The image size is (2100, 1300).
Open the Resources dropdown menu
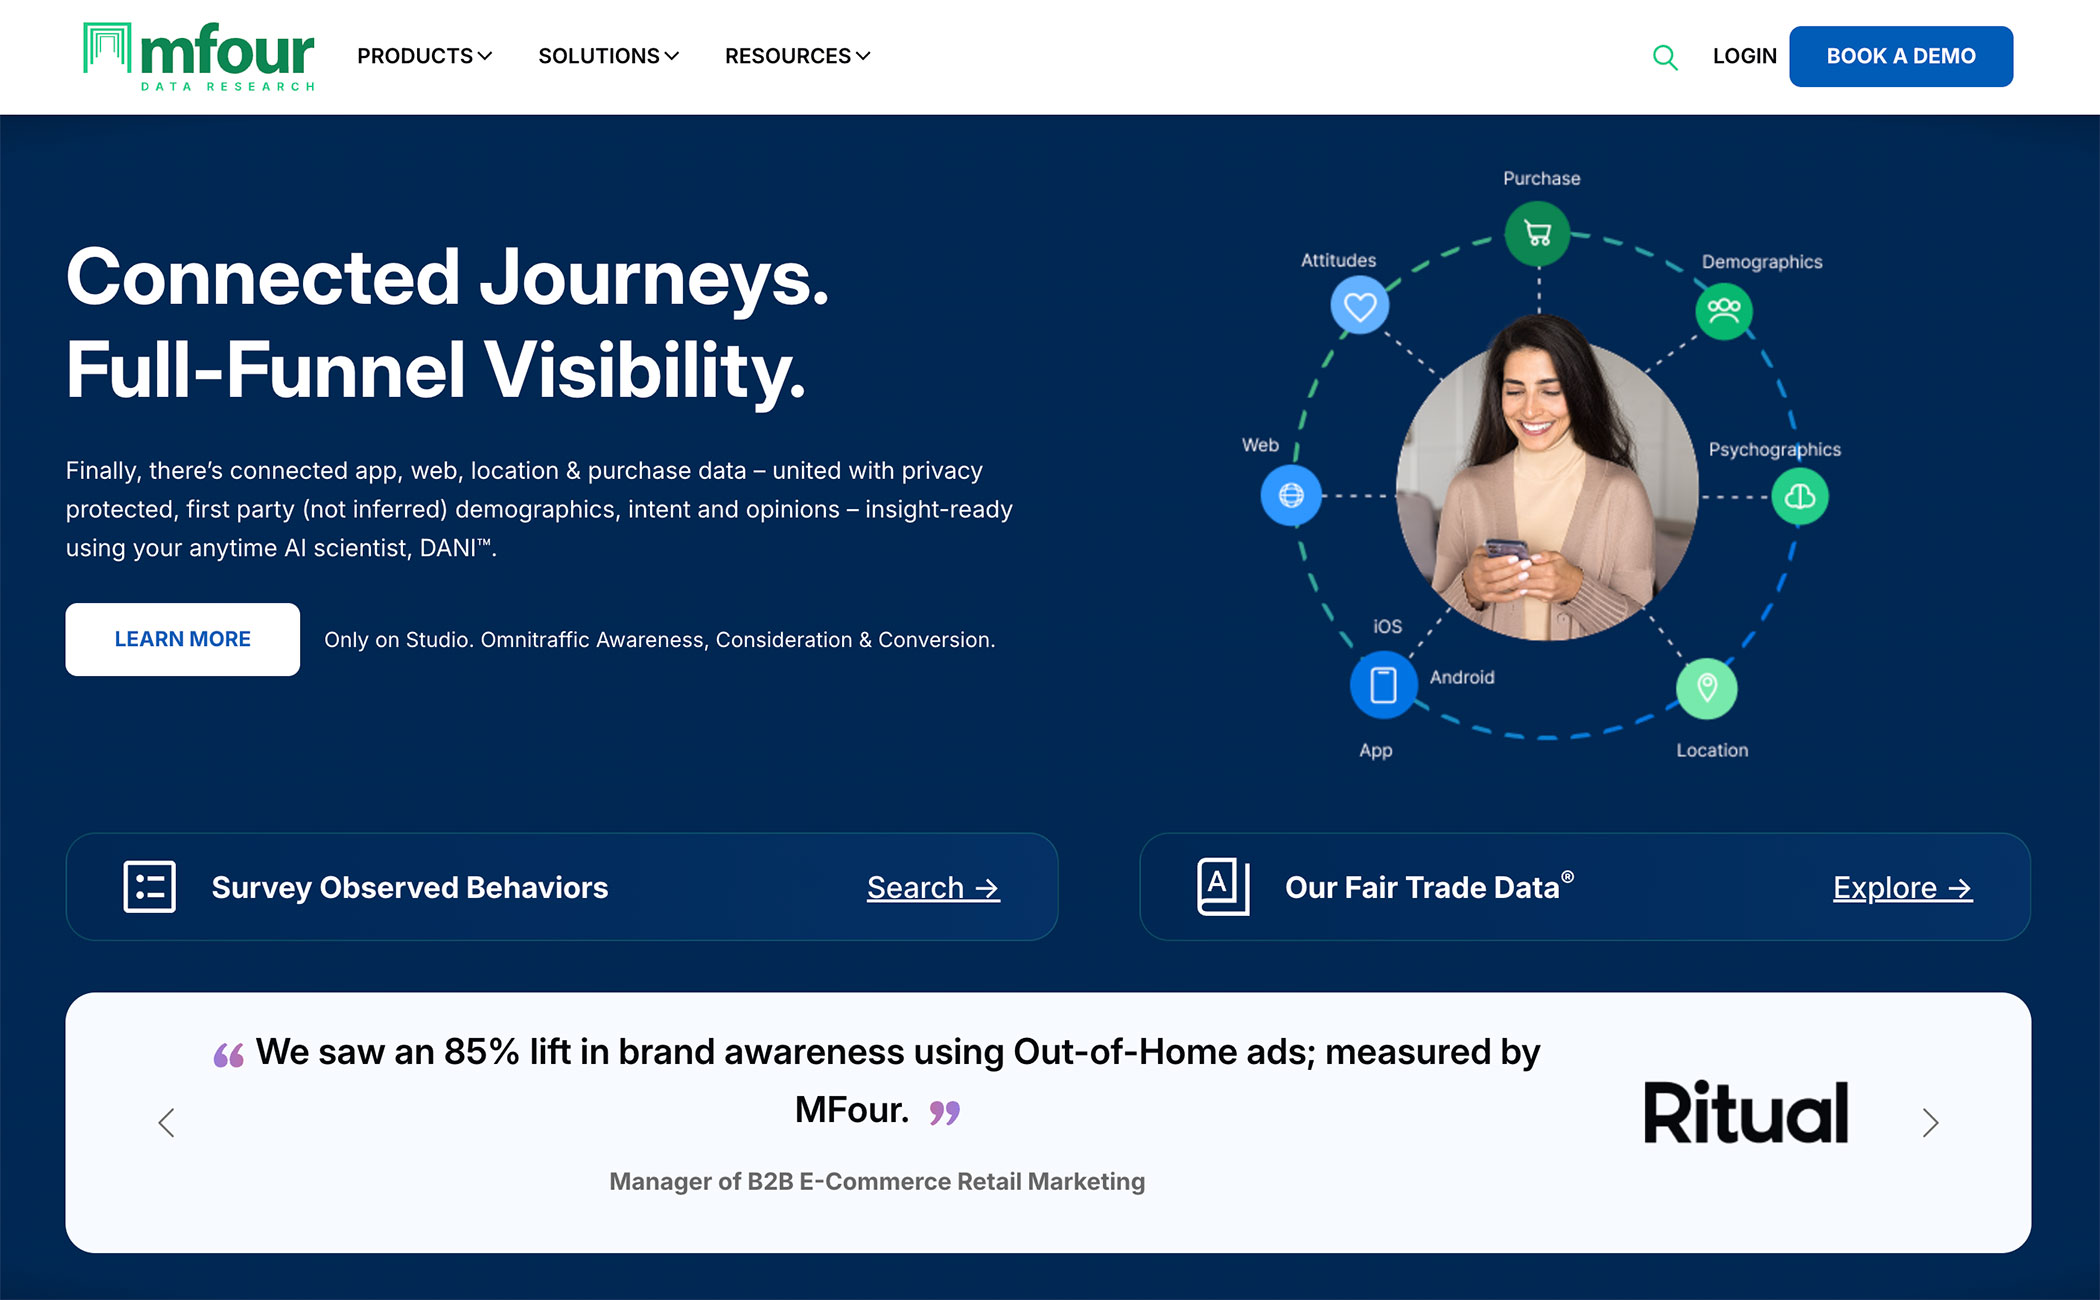pyautogui.click(x=797, y=56)
